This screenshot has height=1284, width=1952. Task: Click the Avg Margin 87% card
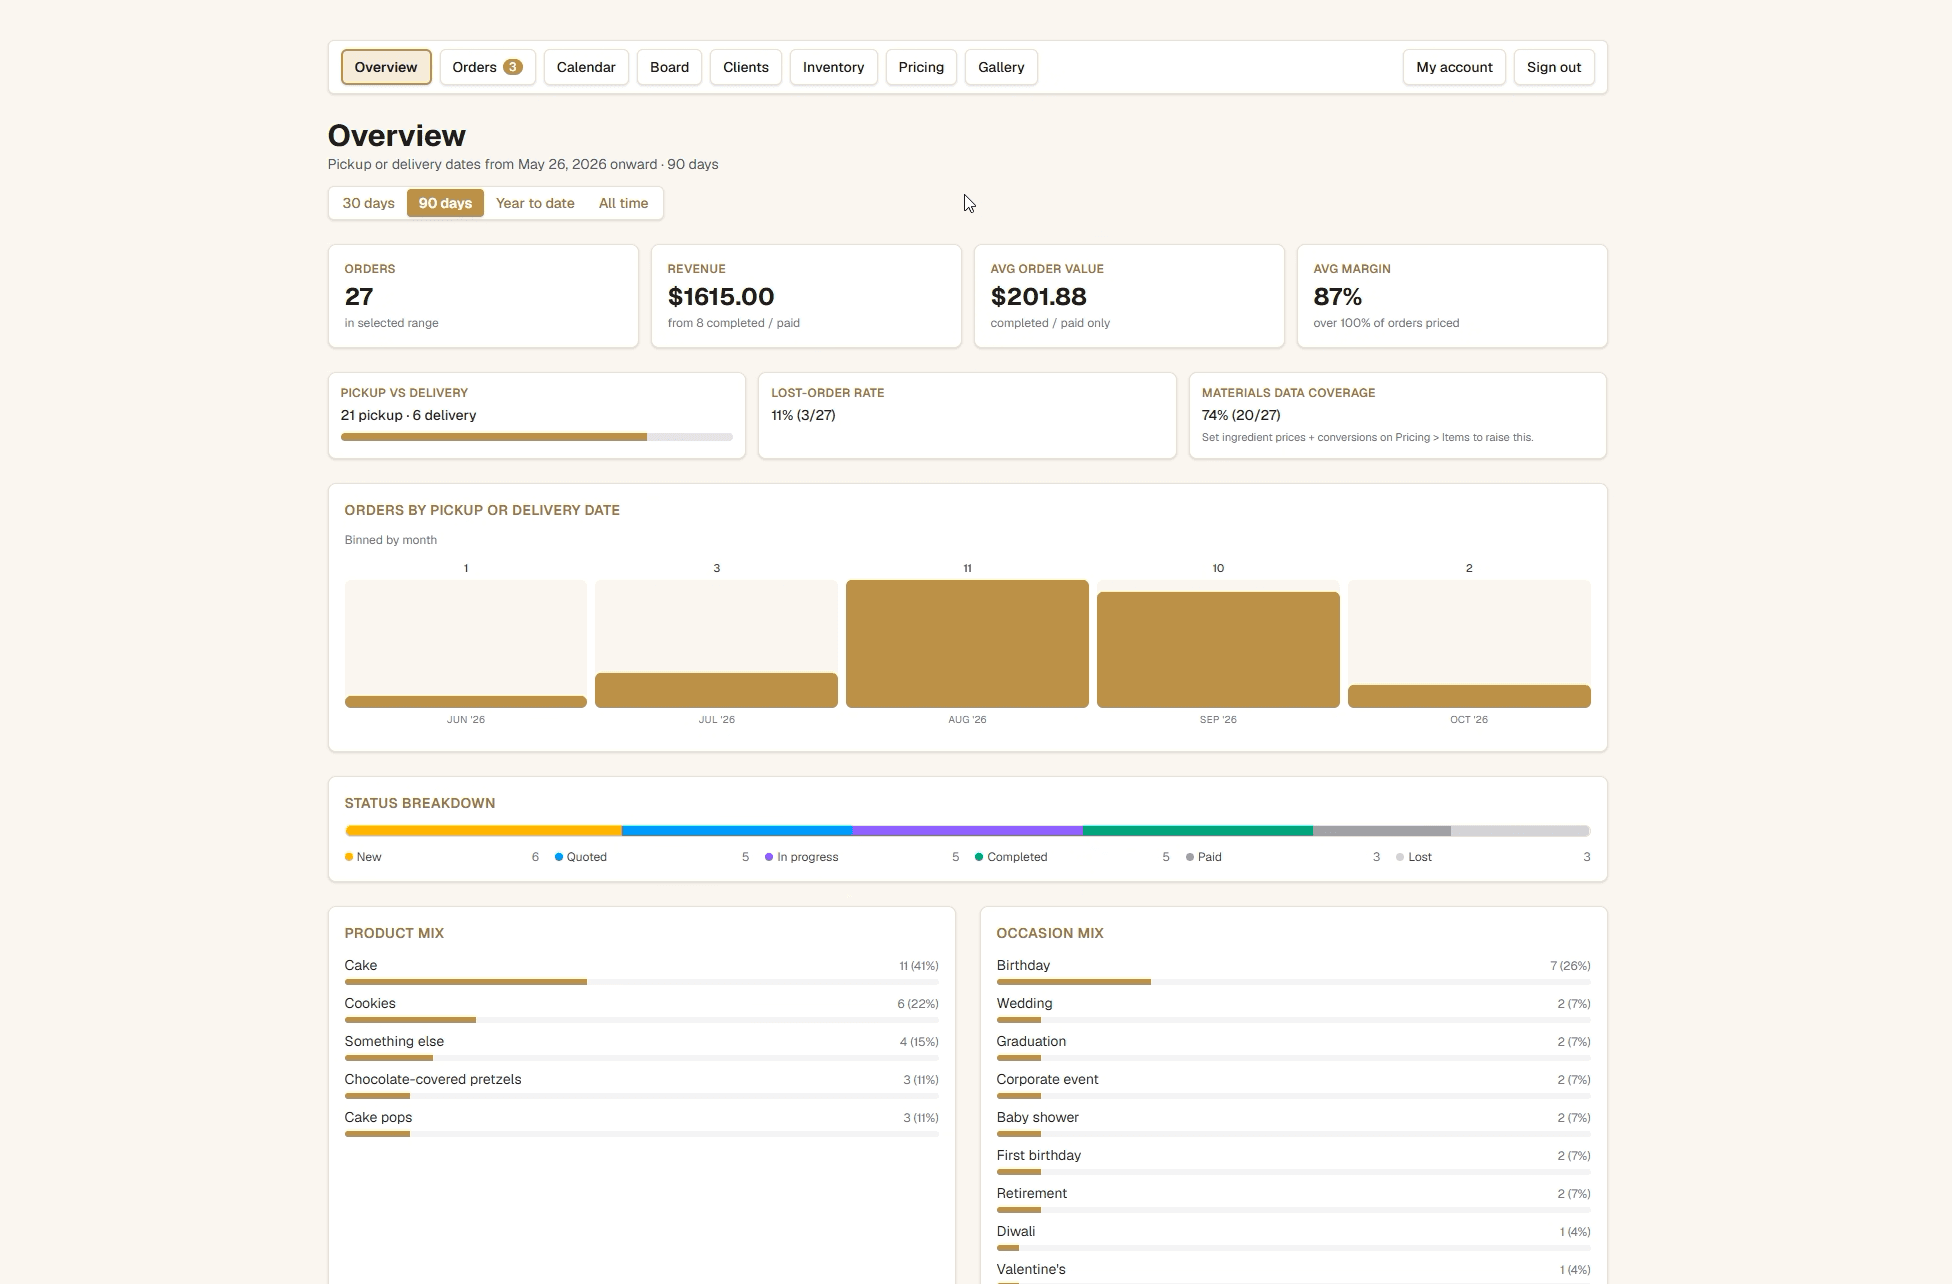coord(1452,296)
